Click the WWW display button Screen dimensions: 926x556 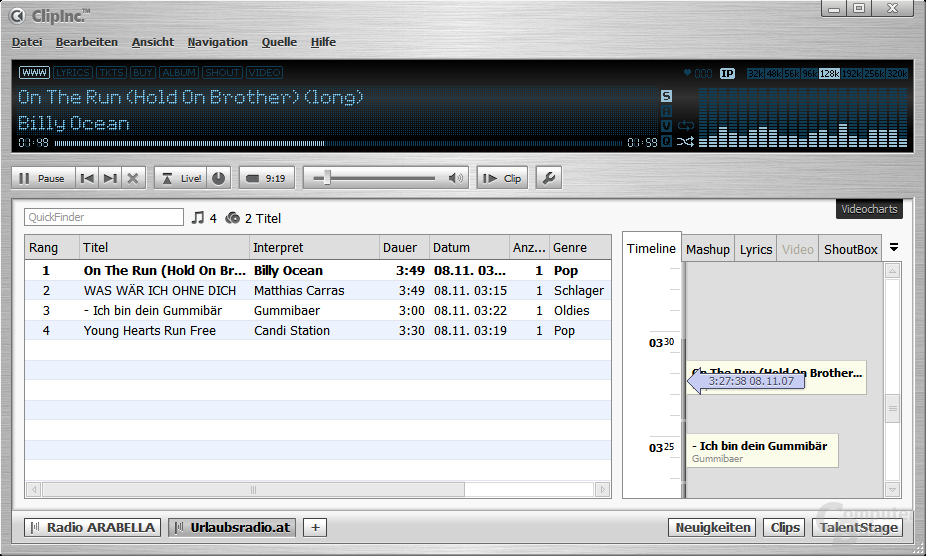click(x=34, y=73)
